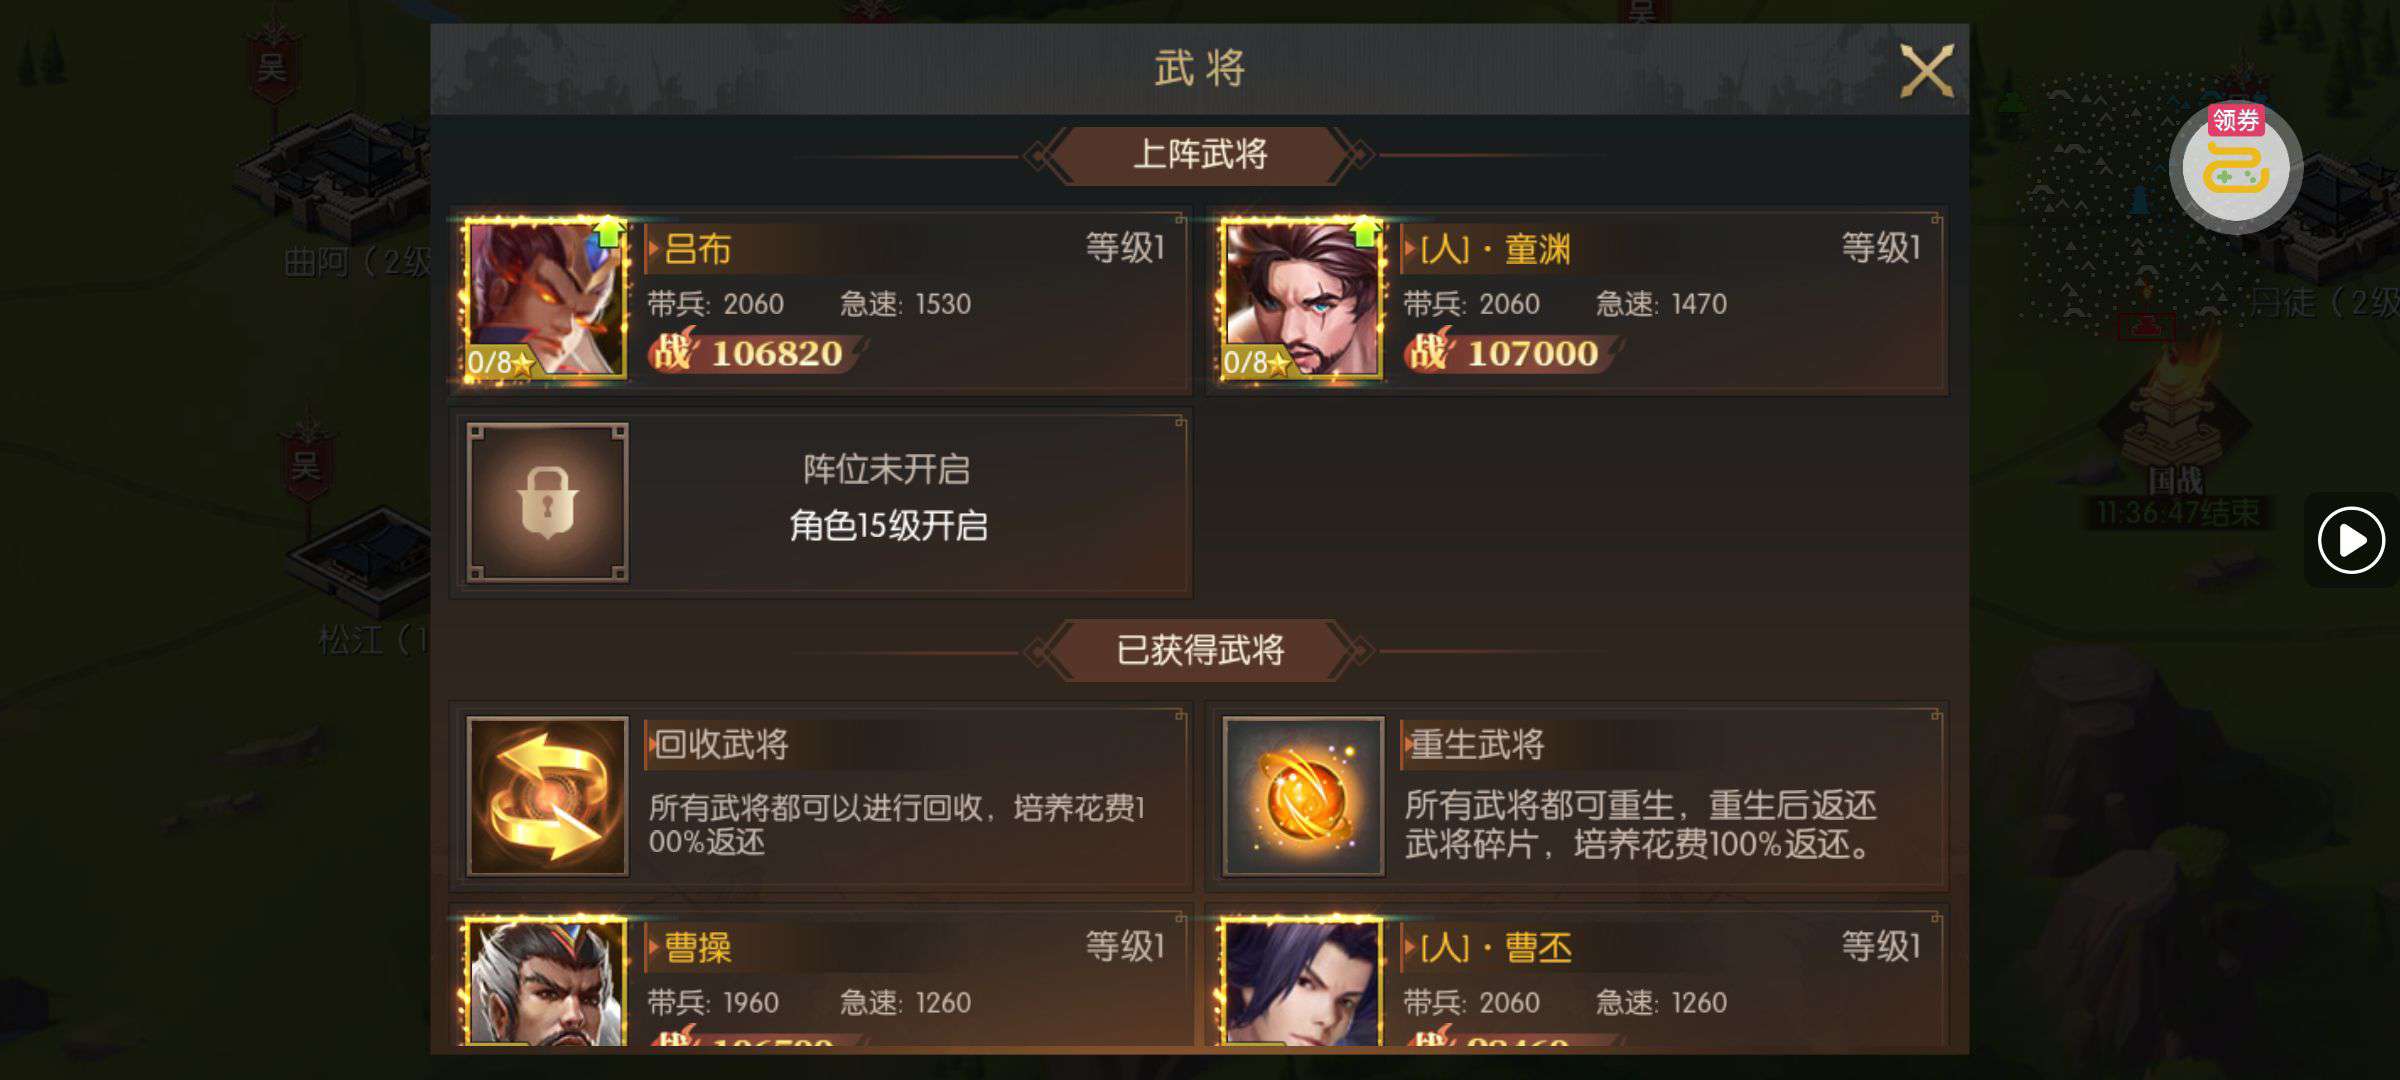This screenshot has width=2400, height=1080.
Task: Select the 已获得武将 section header
Action: tap(1200, 651)
